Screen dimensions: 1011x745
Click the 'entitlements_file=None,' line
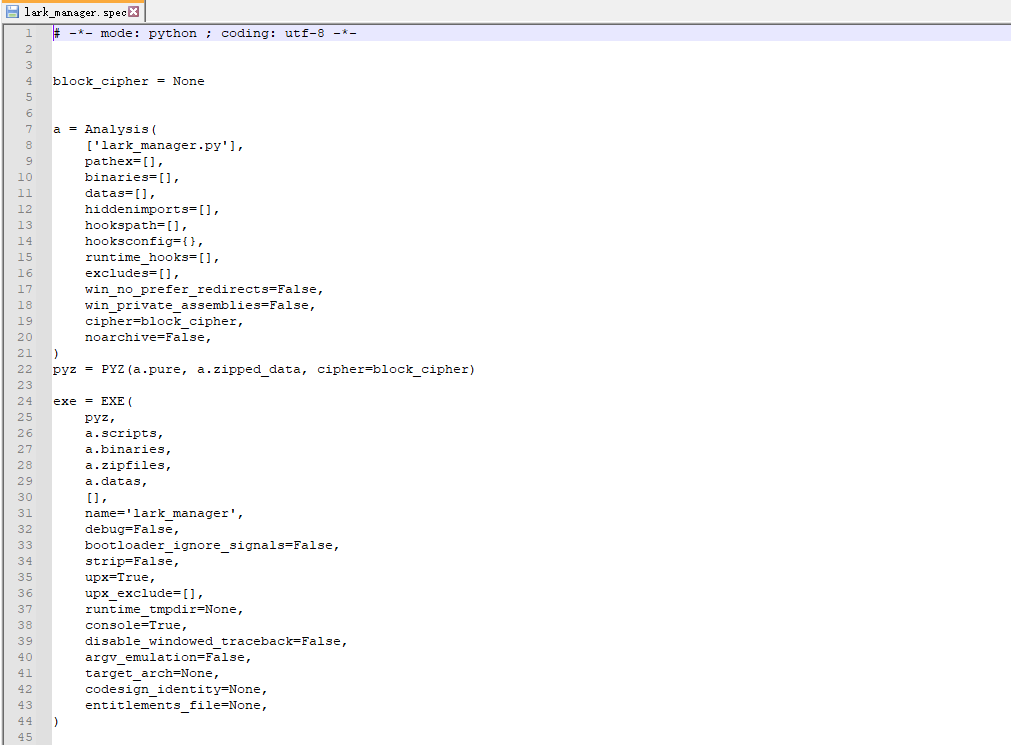pos(176,705)
